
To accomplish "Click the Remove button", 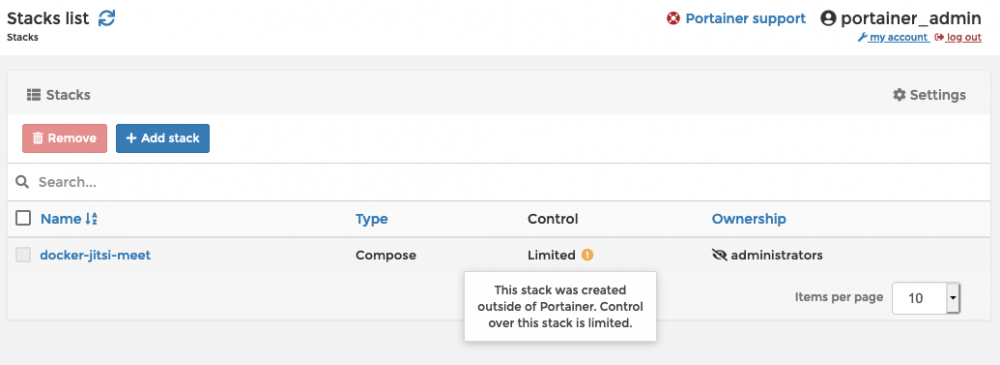I will (64, 138).
